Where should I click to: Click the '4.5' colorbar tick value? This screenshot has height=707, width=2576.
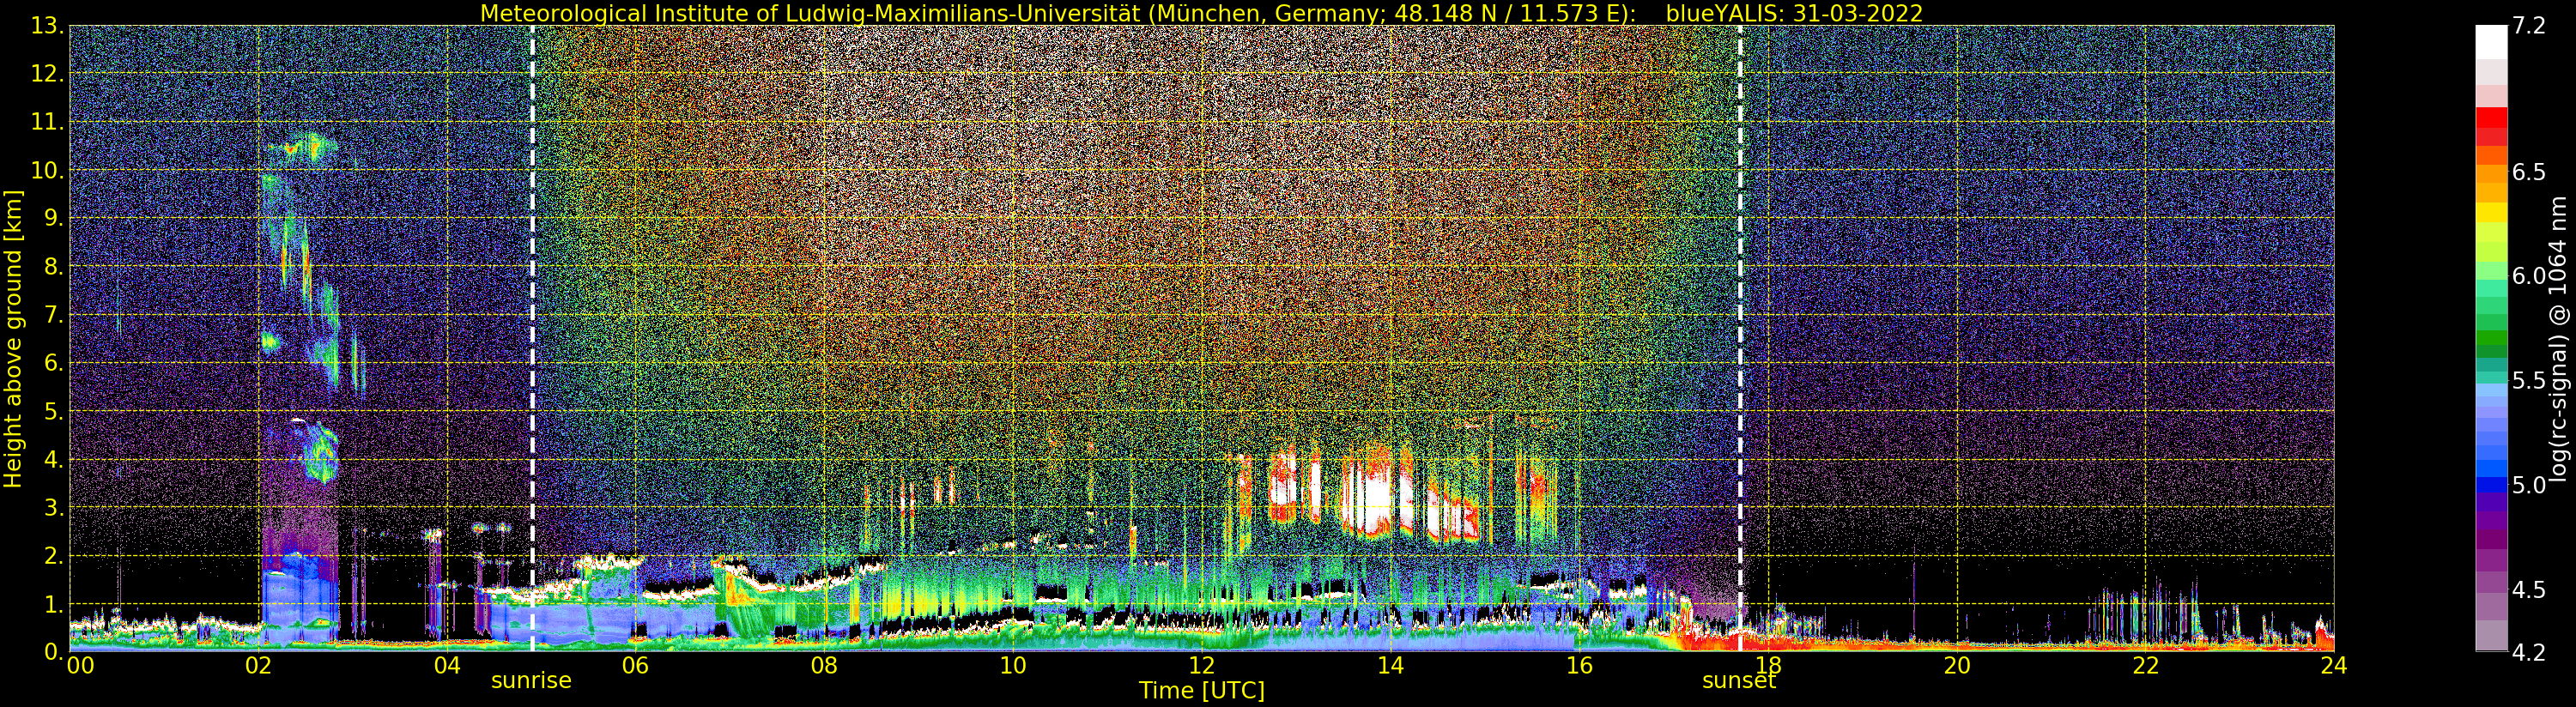(2529, 589)
